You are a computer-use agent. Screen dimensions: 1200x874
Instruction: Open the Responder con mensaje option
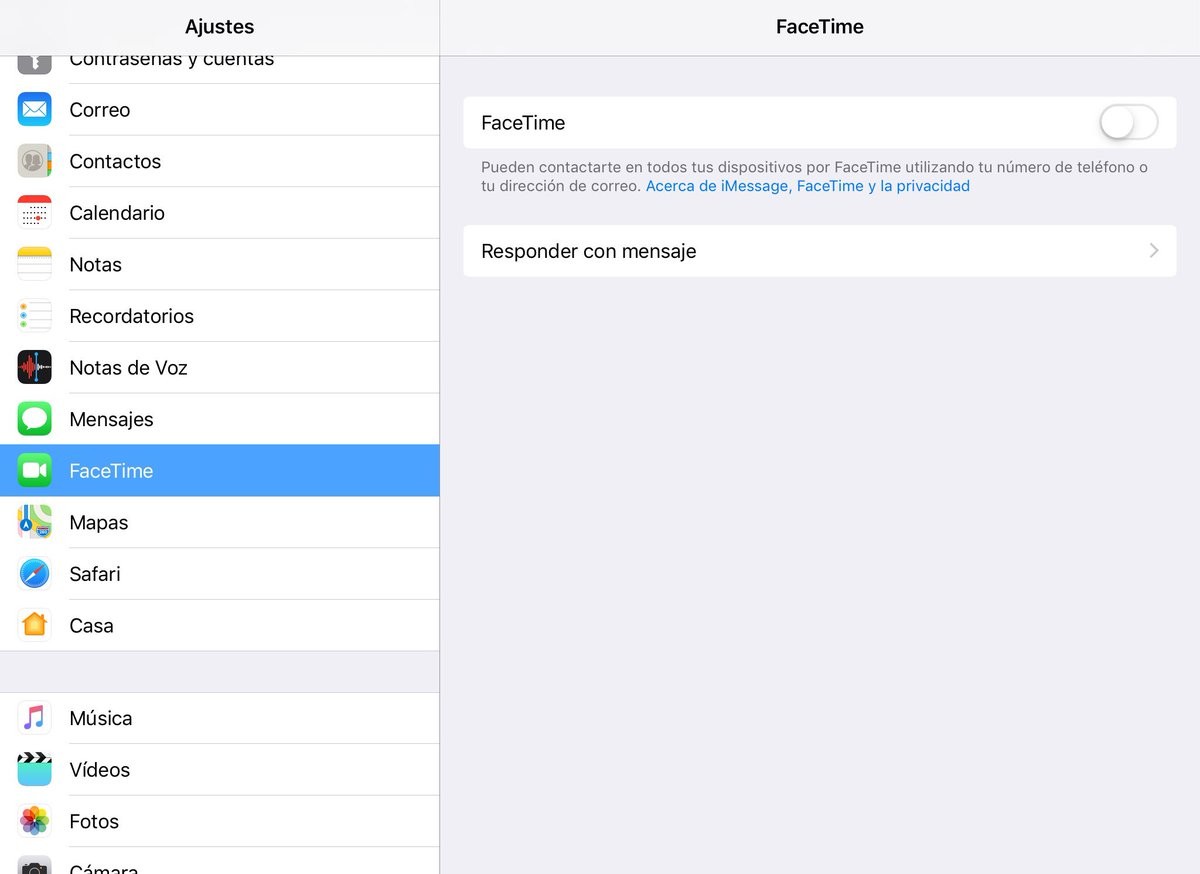click(820, 251)
